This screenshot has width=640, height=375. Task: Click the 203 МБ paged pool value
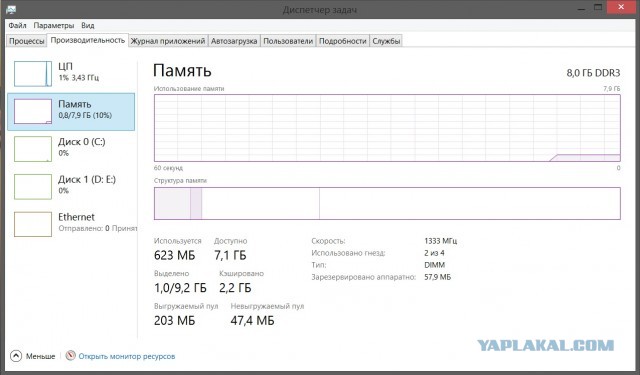(174, 321)
